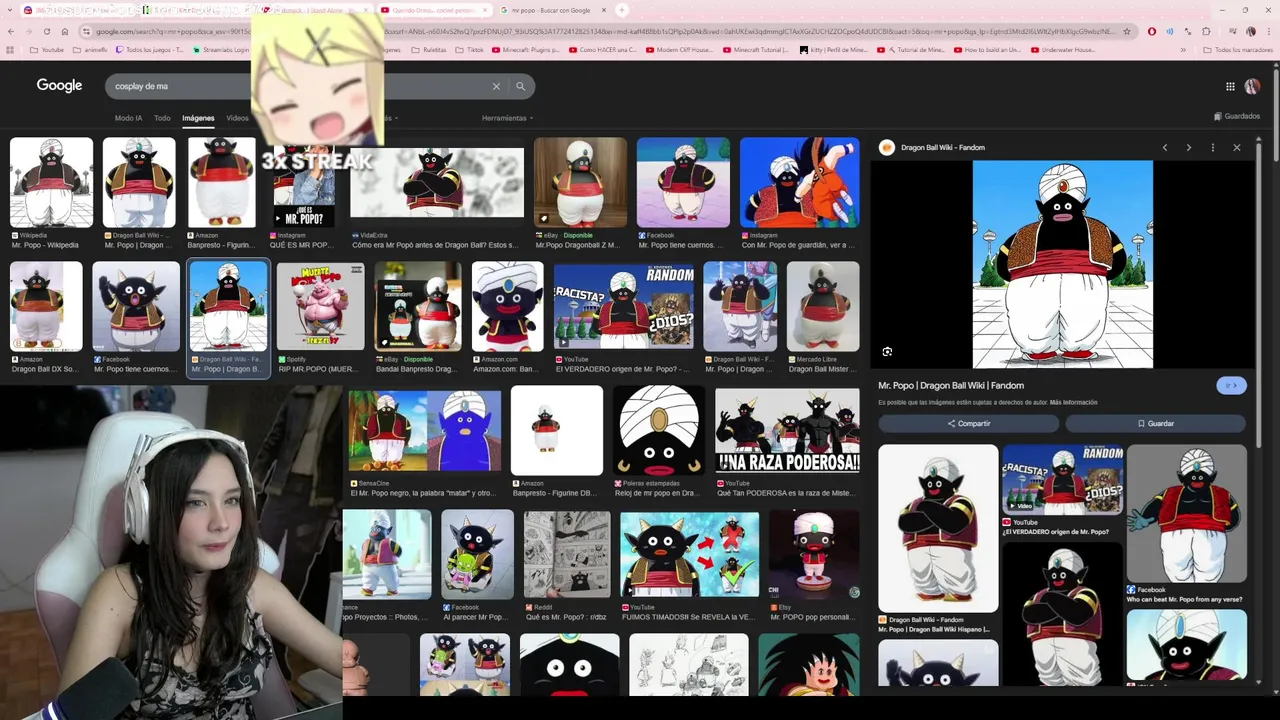
Task: Open new browser tab with plus
Action: 621,10
